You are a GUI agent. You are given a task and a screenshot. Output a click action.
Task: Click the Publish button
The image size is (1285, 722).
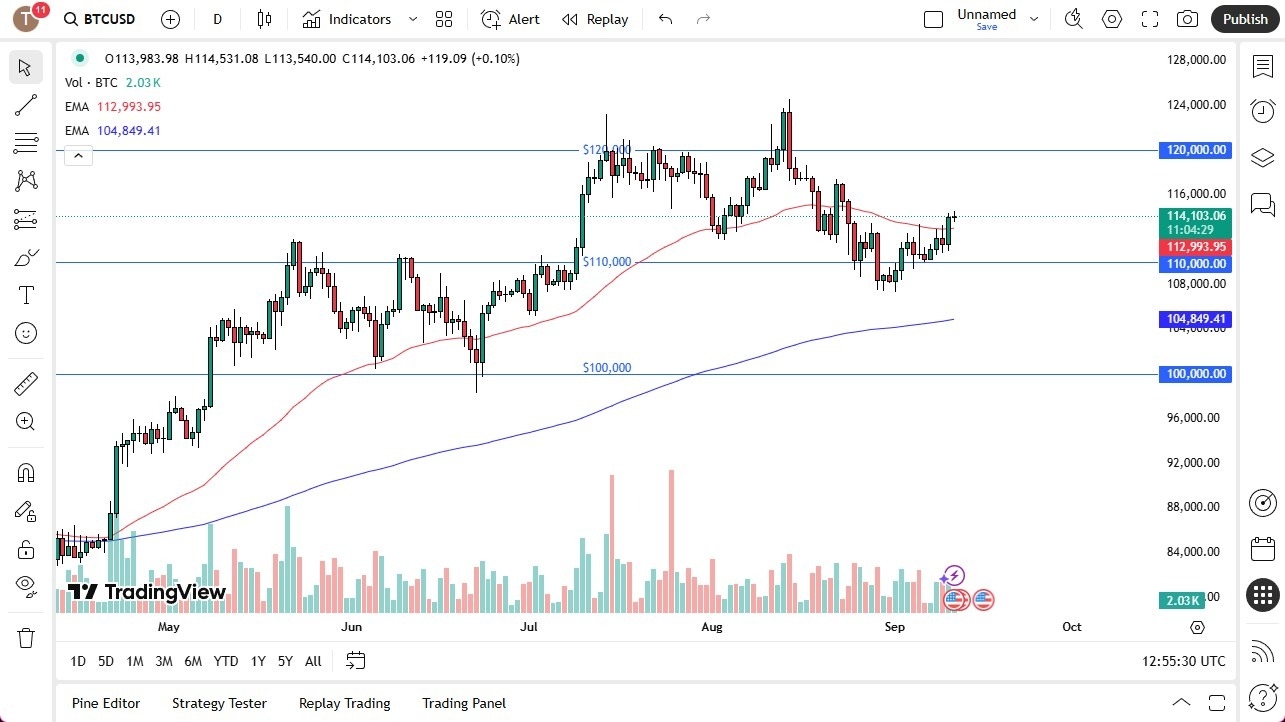1244,18
